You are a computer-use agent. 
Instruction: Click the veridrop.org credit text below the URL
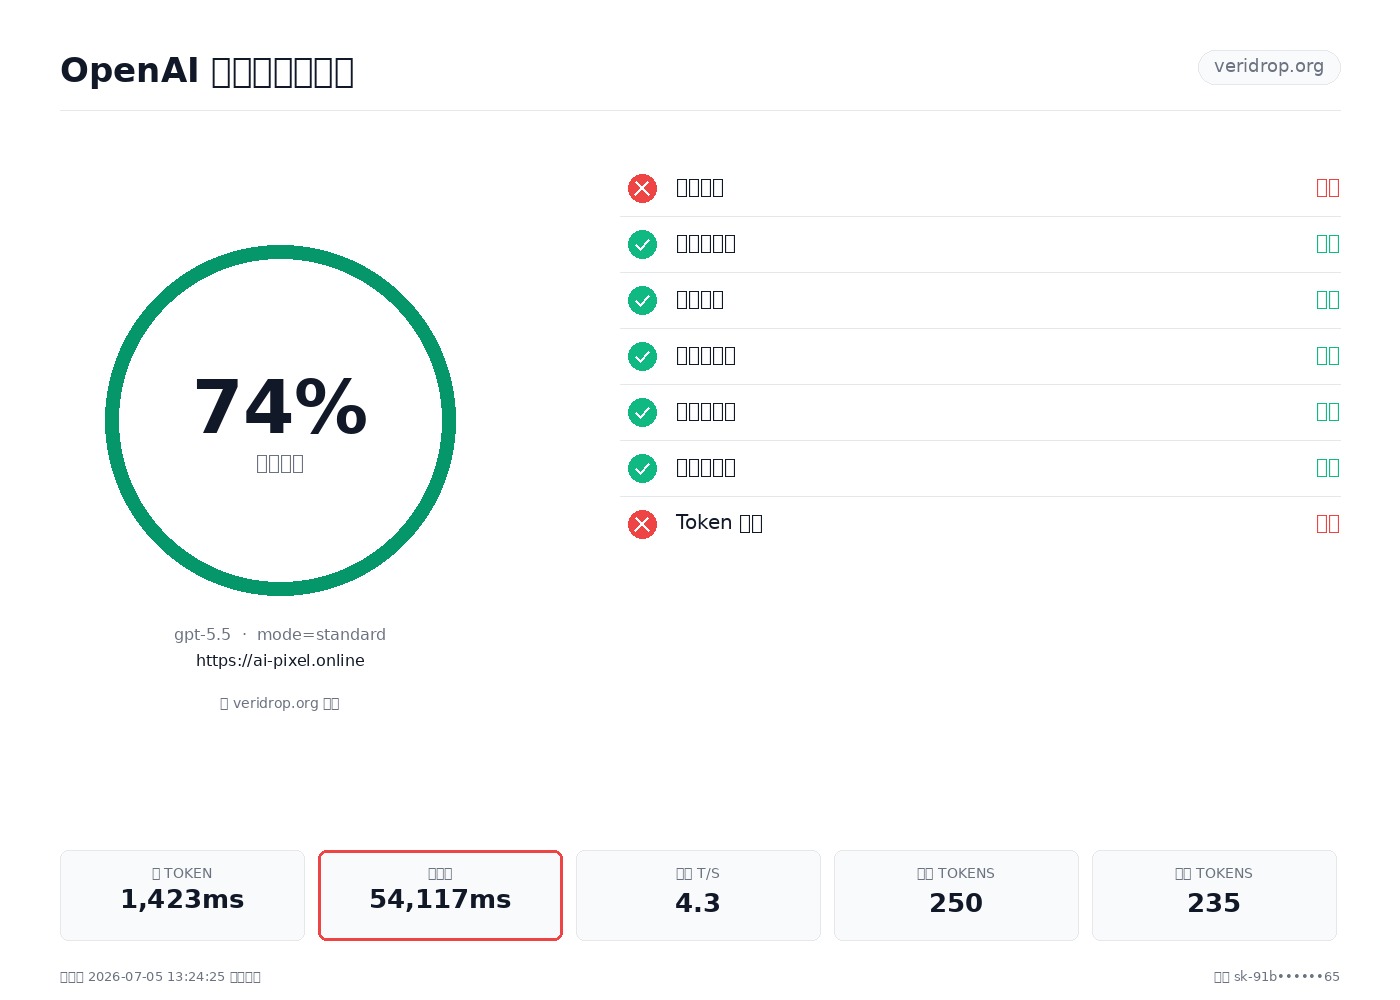tap(280, 703)
